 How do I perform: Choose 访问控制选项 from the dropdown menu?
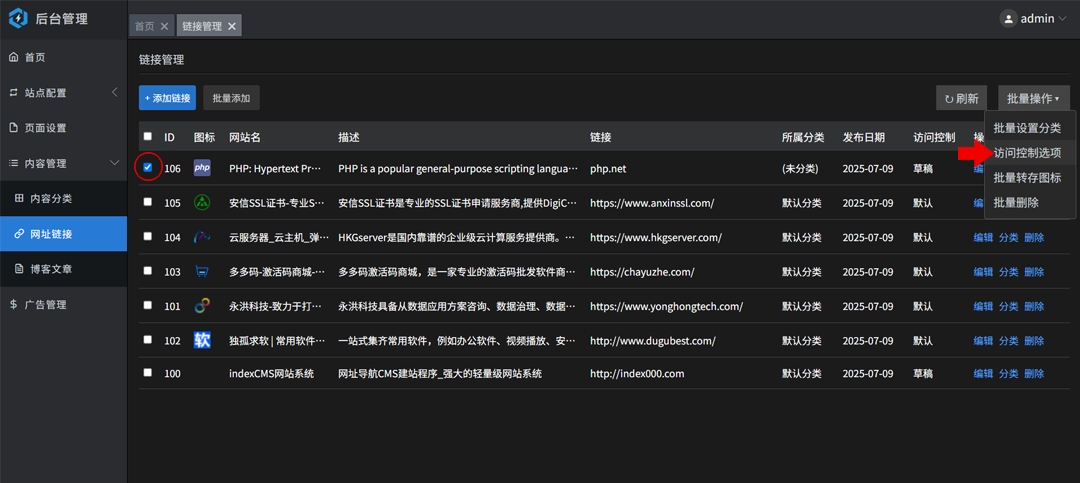click(1027, 153)
